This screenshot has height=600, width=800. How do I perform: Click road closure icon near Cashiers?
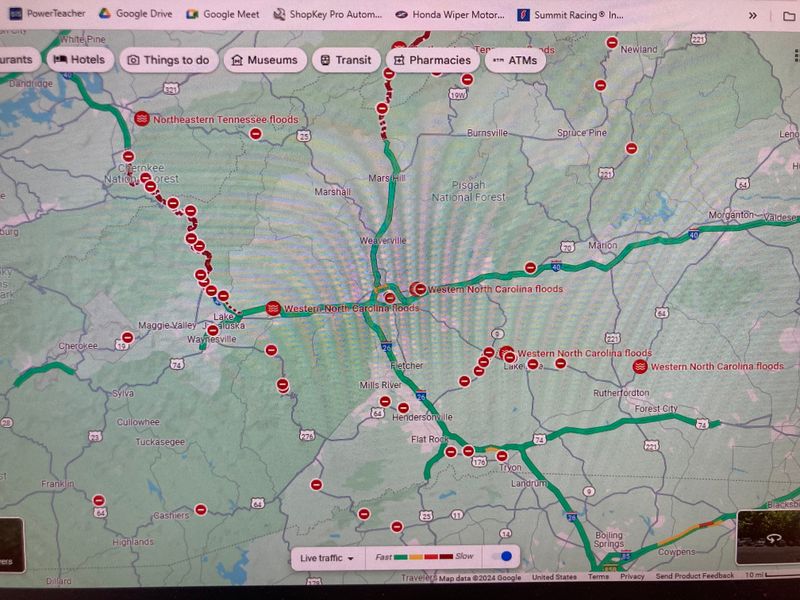201,509
